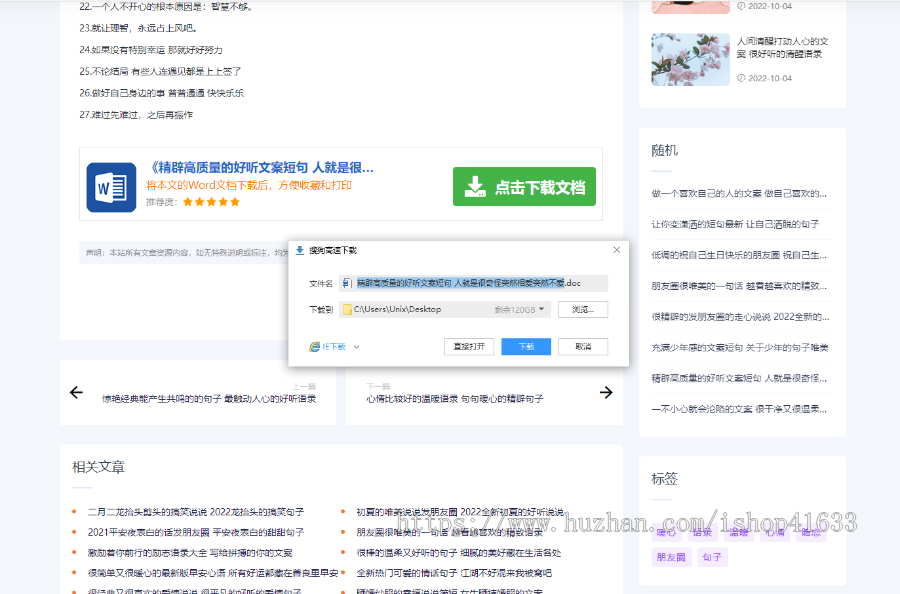Screen dimensions: 900x594
Task: Click the IE下载 link
Action: coord(334,347)
